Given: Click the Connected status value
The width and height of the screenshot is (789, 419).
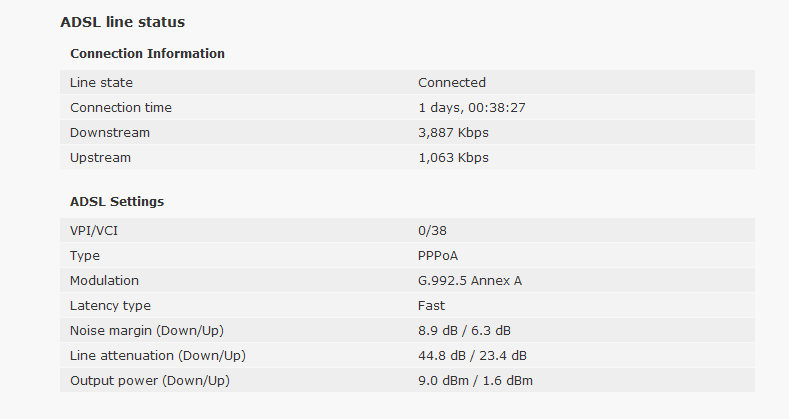Looking at the screenshot, I should [x=452, y=82].
